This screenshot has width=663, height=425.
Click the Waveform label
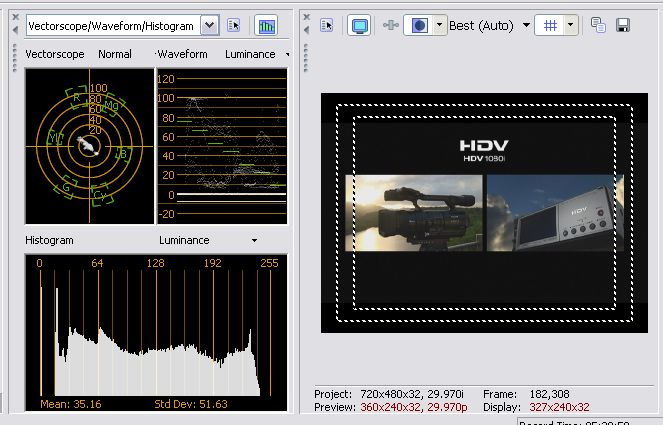point(183,54)
